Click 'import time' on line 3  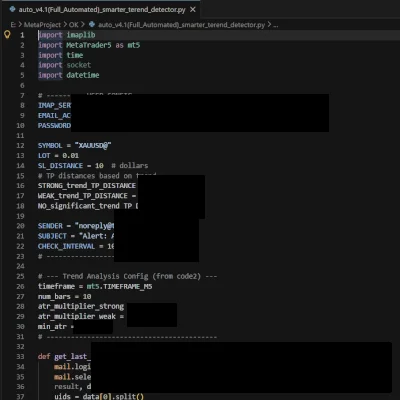pyautogui.click(x=61, y=55)
